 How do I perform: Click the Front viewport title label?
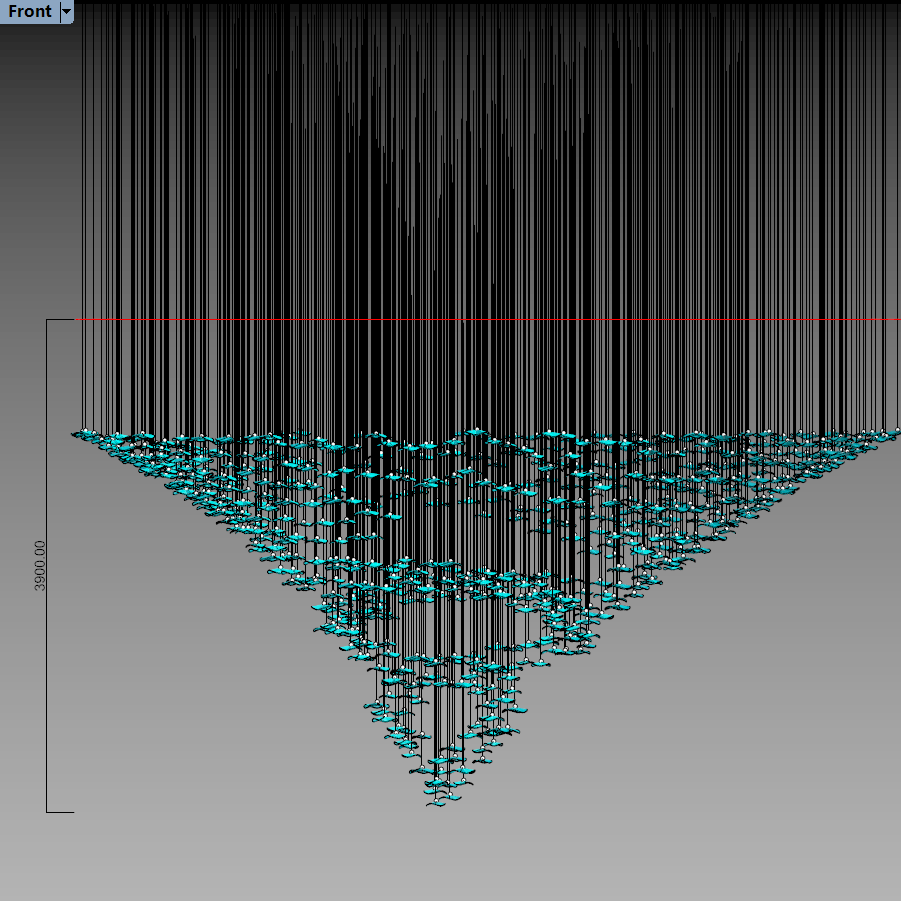[29, 12]
